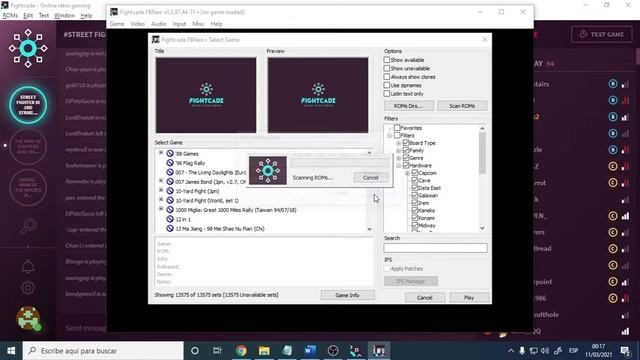Click the user avatar at sidebar bottom
This screenshot has width=640, height=360.
click(x=28, y=318)
